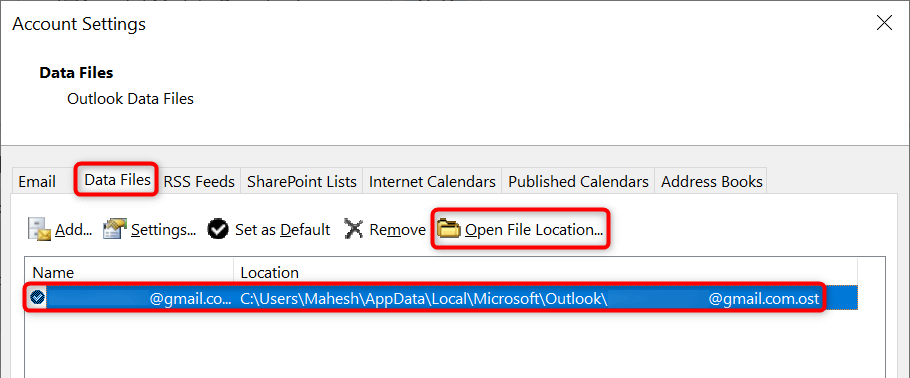Switch to the RSS Feeds tab
Viewport: 910px width, 378px height.
[199, 182]
